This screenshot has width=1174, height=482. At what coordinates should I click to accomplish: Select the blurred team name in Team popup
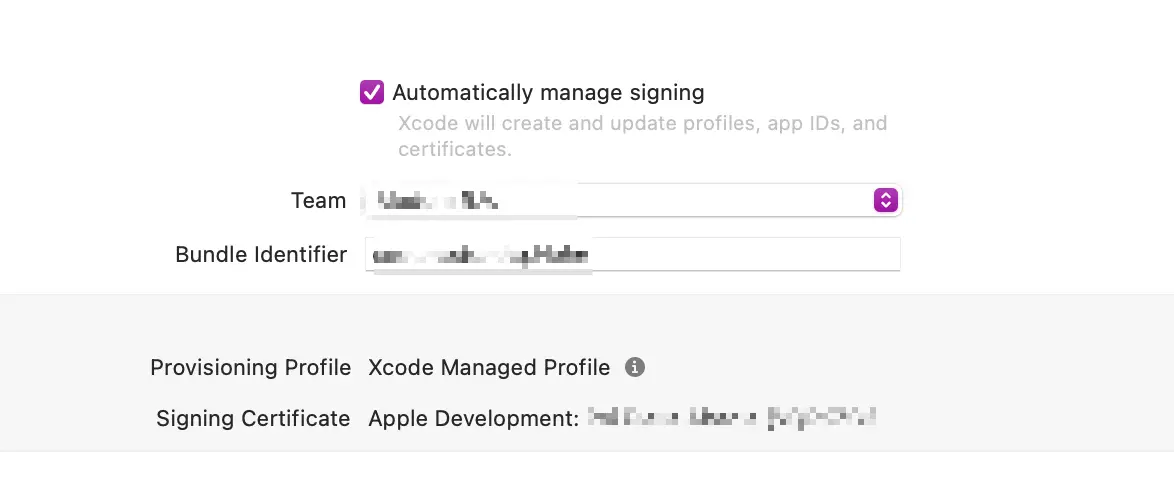click(439, 201)
